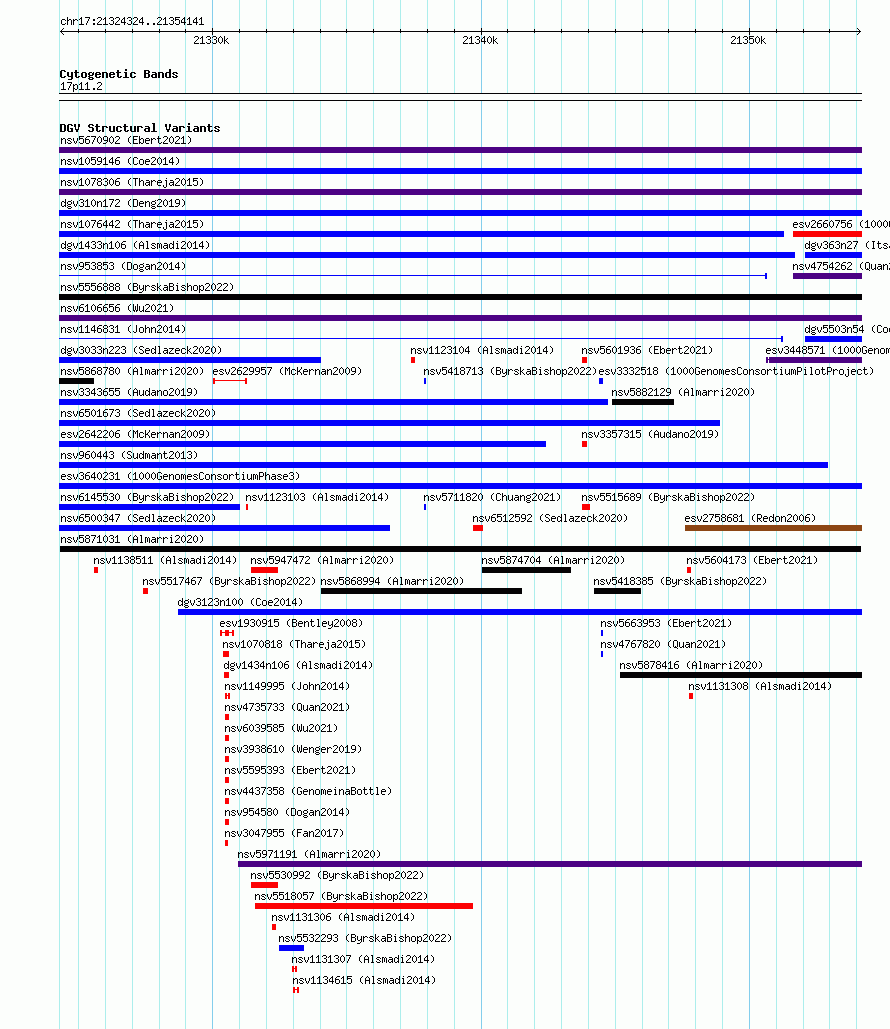Select the nsv1123103 (Alsmadi2014) label

point(317,497)
